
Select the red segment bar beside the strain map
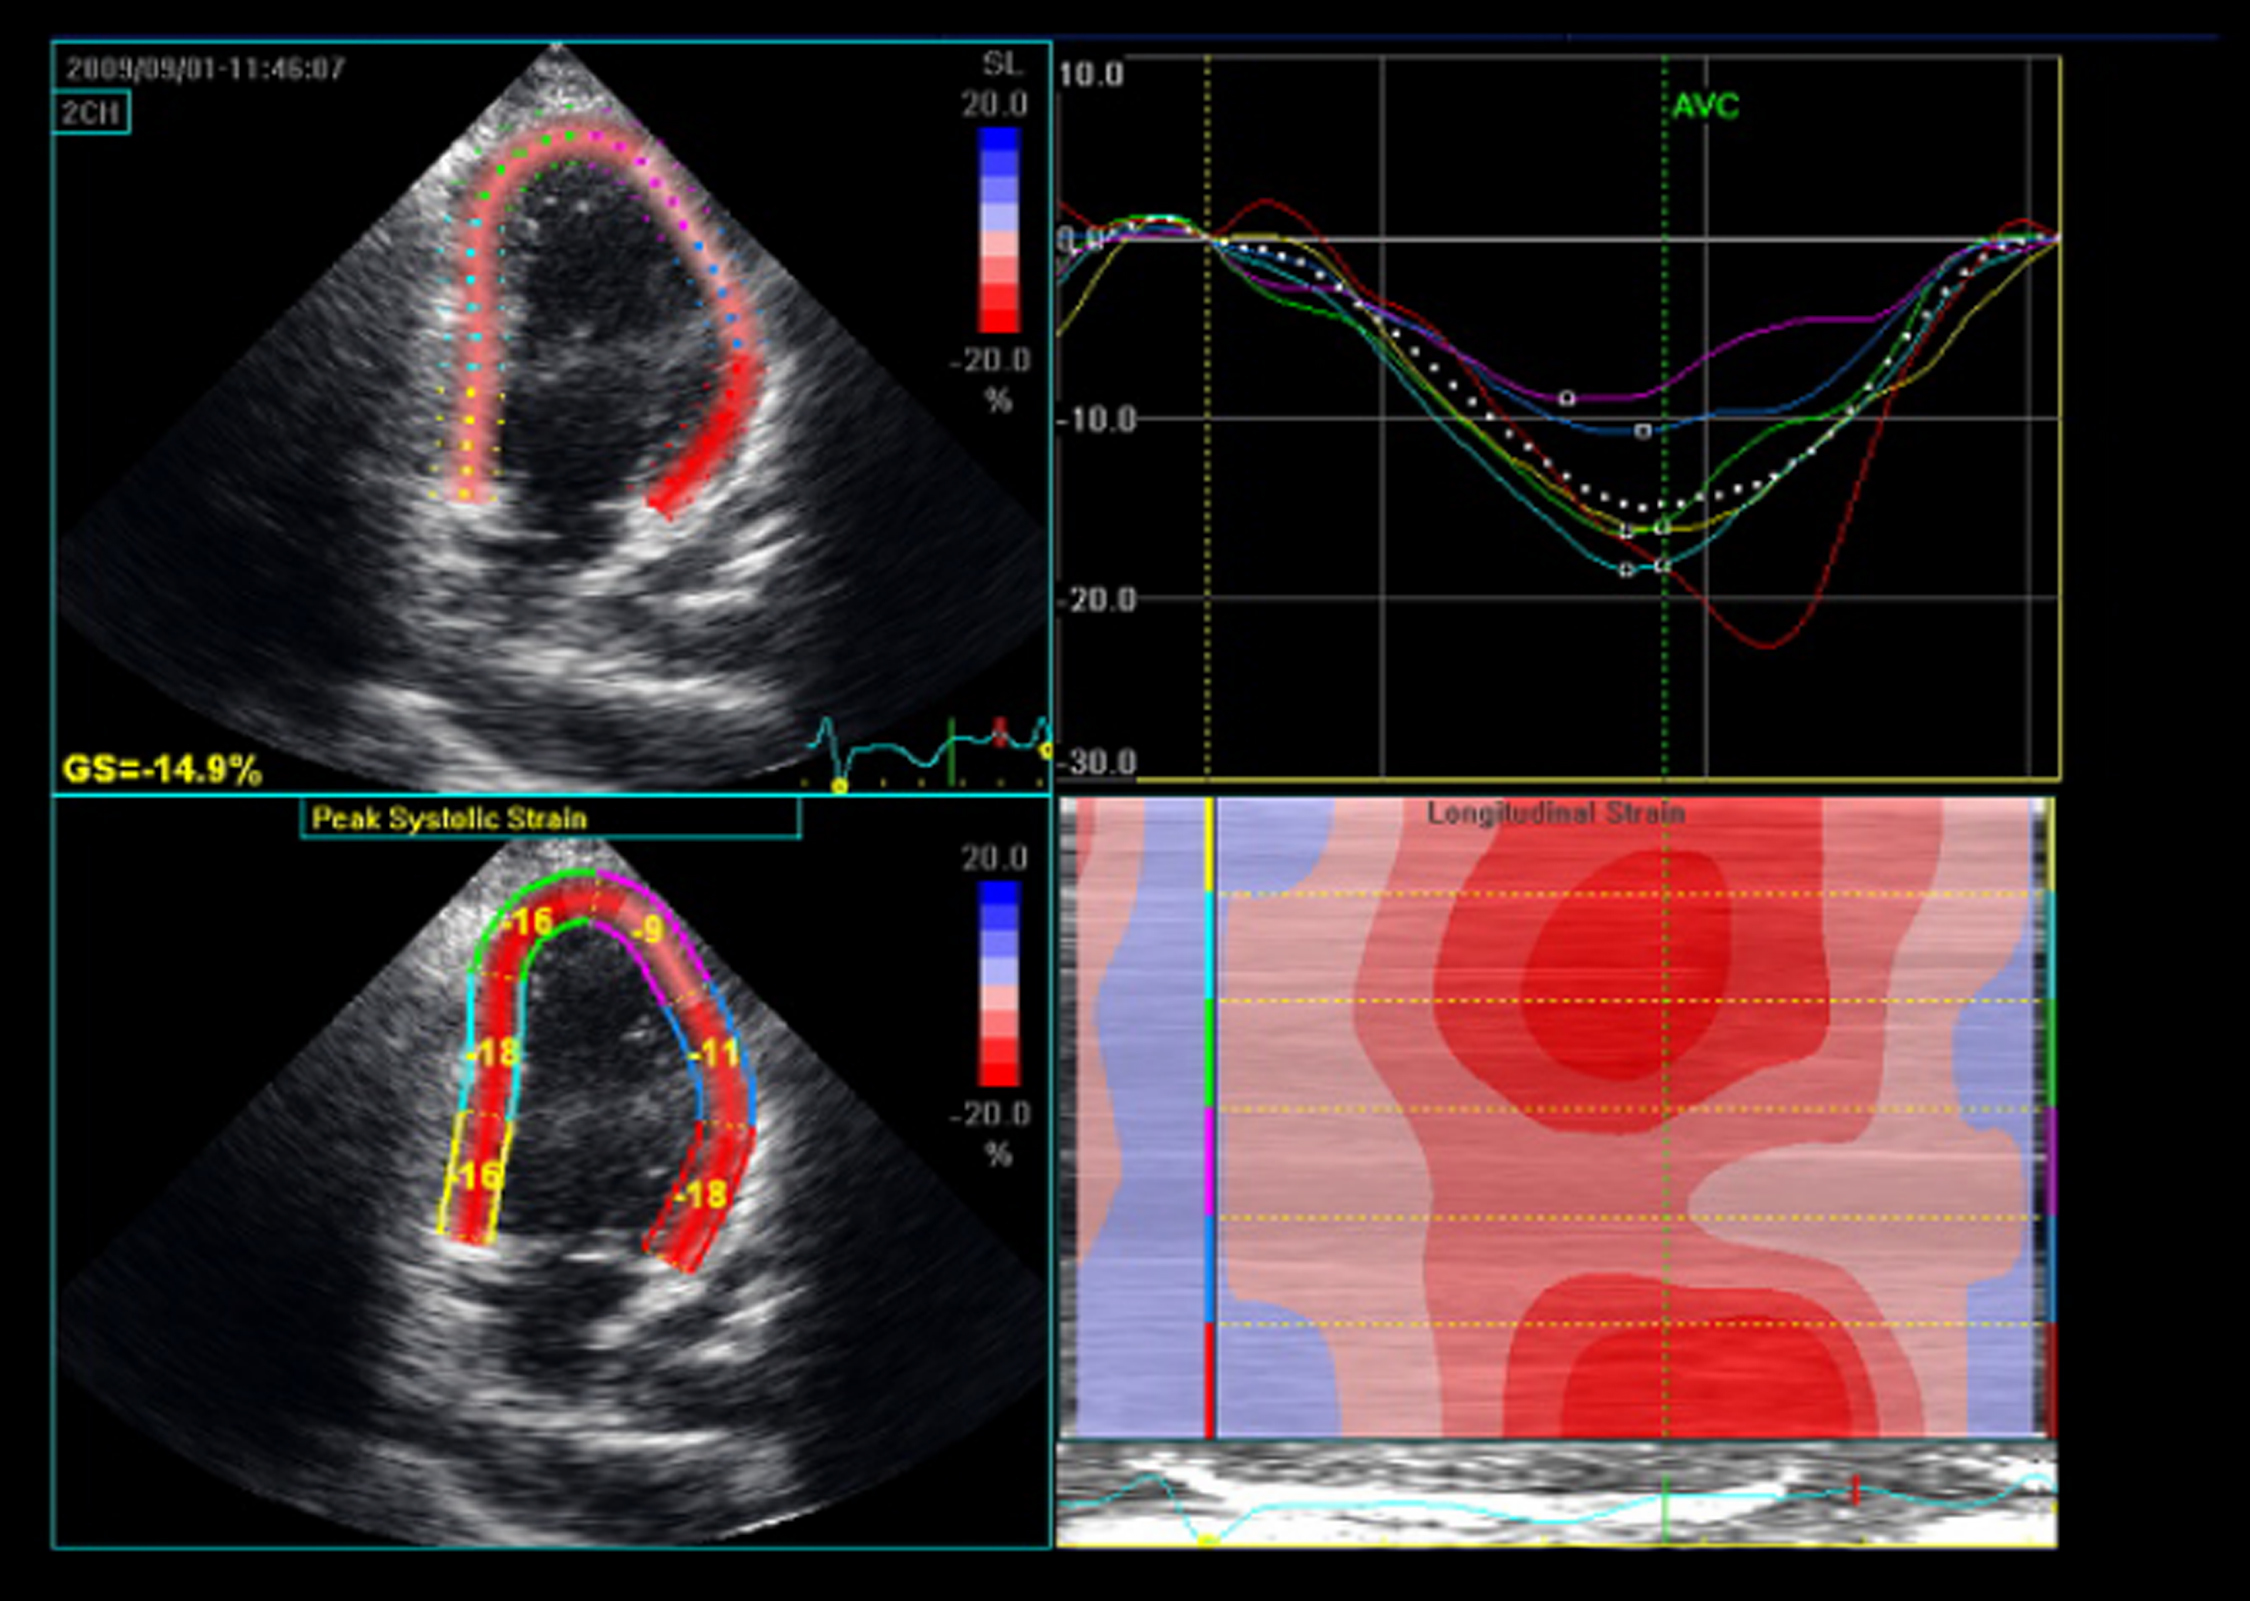[1210, 1380]
